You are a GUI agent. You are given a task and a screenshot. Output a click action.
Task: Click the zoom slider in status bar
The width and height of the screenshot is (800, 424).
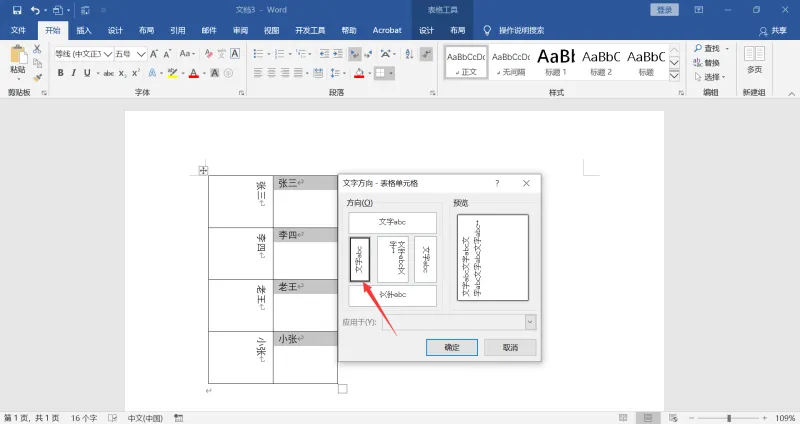click(x=729, y=418)
